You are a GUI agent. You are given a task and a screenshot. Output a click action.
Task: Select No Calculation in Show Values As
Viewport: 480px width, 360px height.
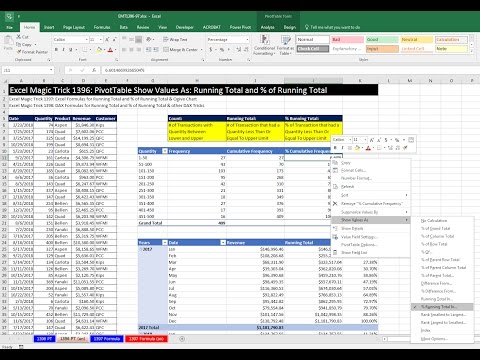pyautogui.click(x=442, y=221)
